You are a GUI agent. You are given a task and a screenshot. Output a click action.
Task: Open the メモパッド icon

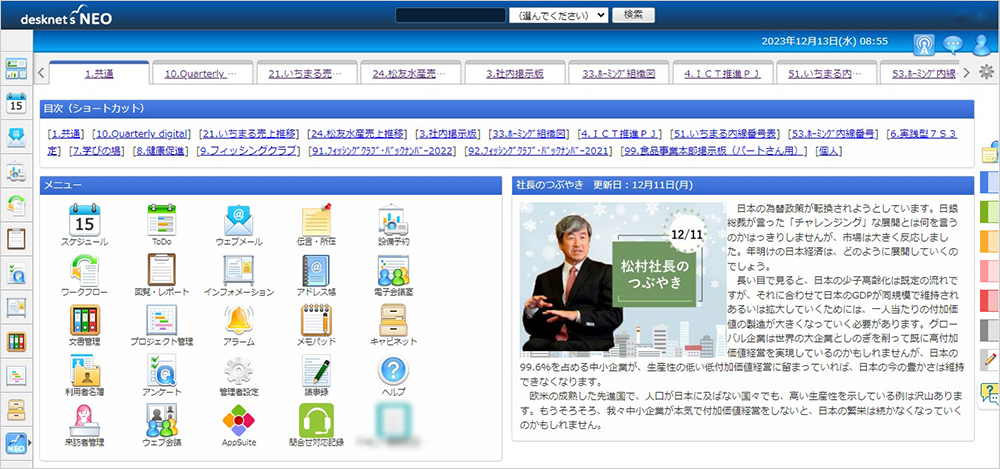pyautogui.click(x=316, y=325)
